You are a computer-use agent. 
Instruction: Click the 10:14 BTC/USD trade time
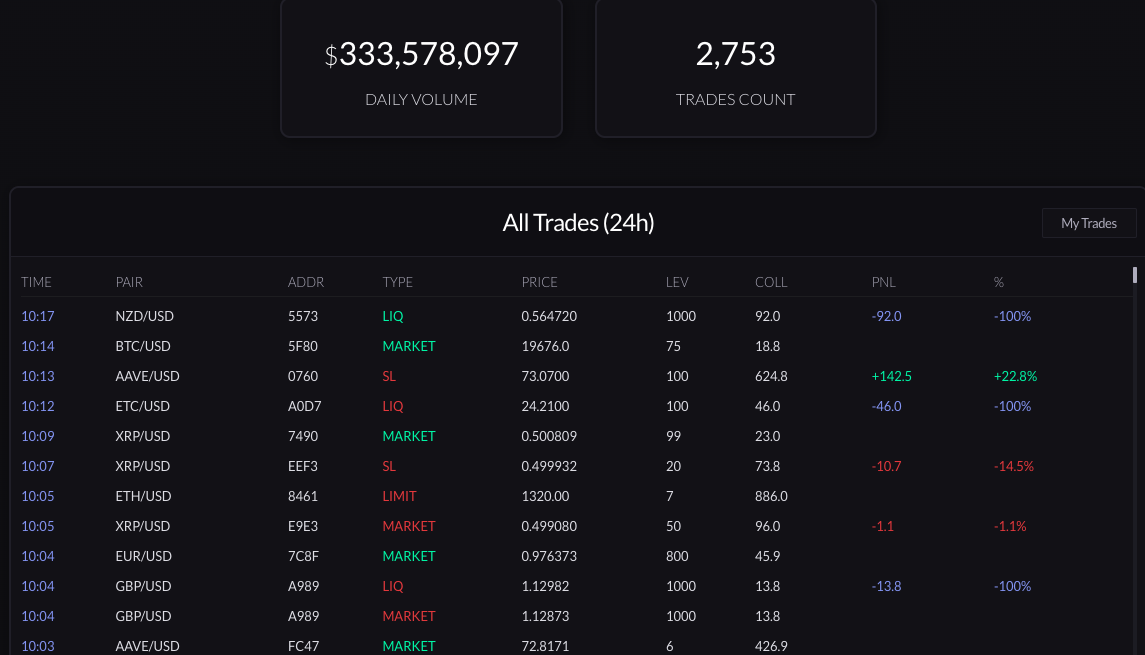(37, 346)
